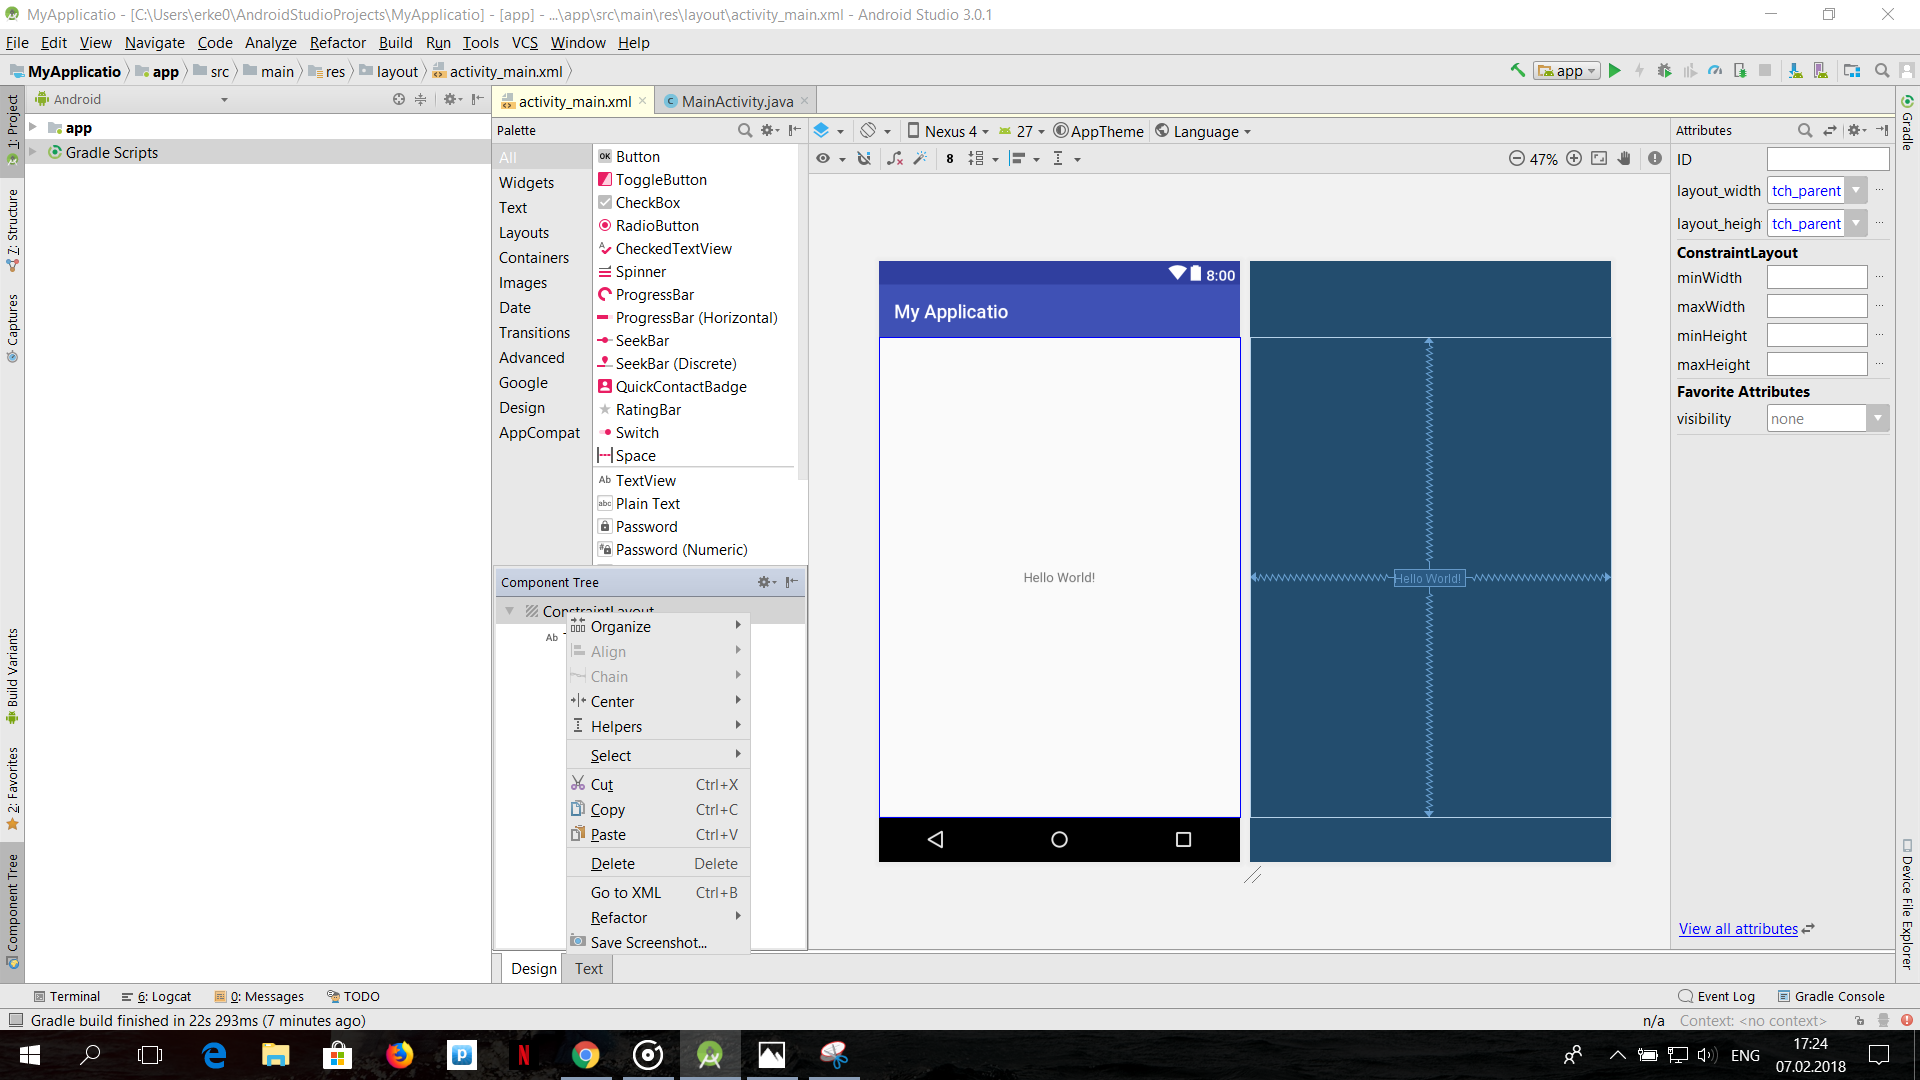Screen dimensions: 1920x1080
Task: Switch to MainActivity.java tab
Action: (737, 101)
